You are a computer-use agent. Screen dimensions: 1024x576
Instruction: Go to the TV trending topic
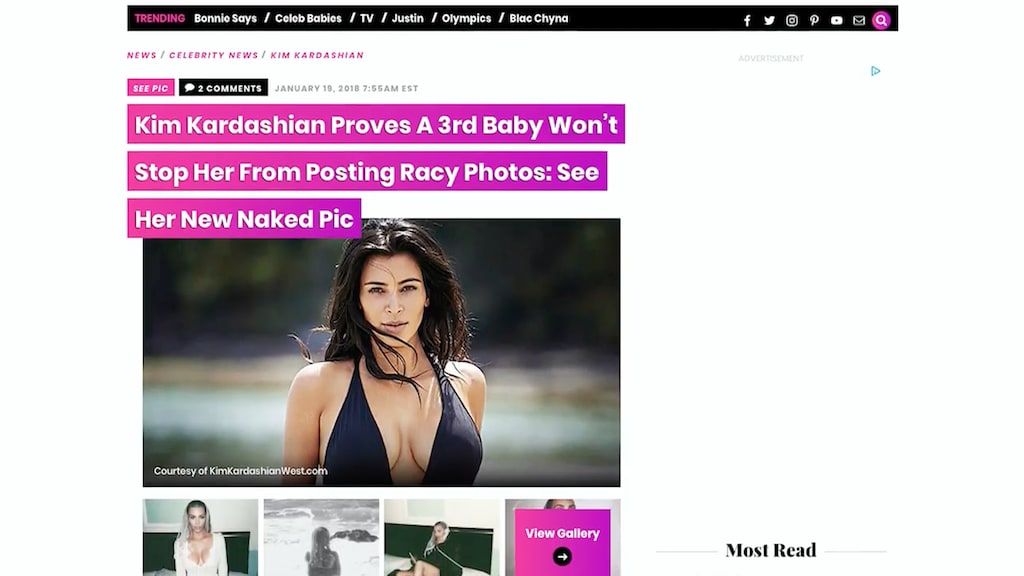tap(367, 18)
